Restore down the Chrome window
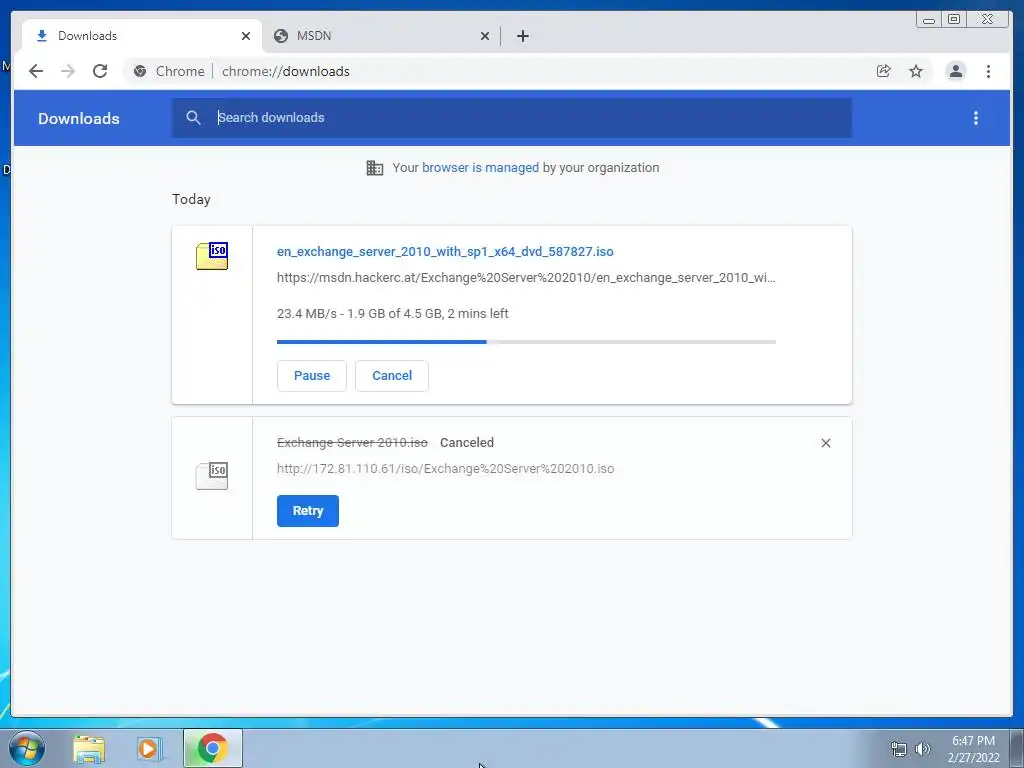 [954, 20]
